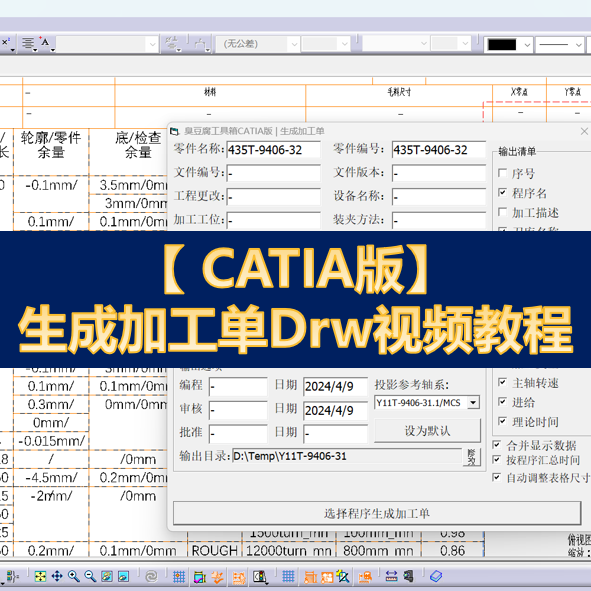This screenshot has width=591, height=591.
Task: Check the 加工描述 checkbox
Action: pyautogui.click(x=502, y=212)
